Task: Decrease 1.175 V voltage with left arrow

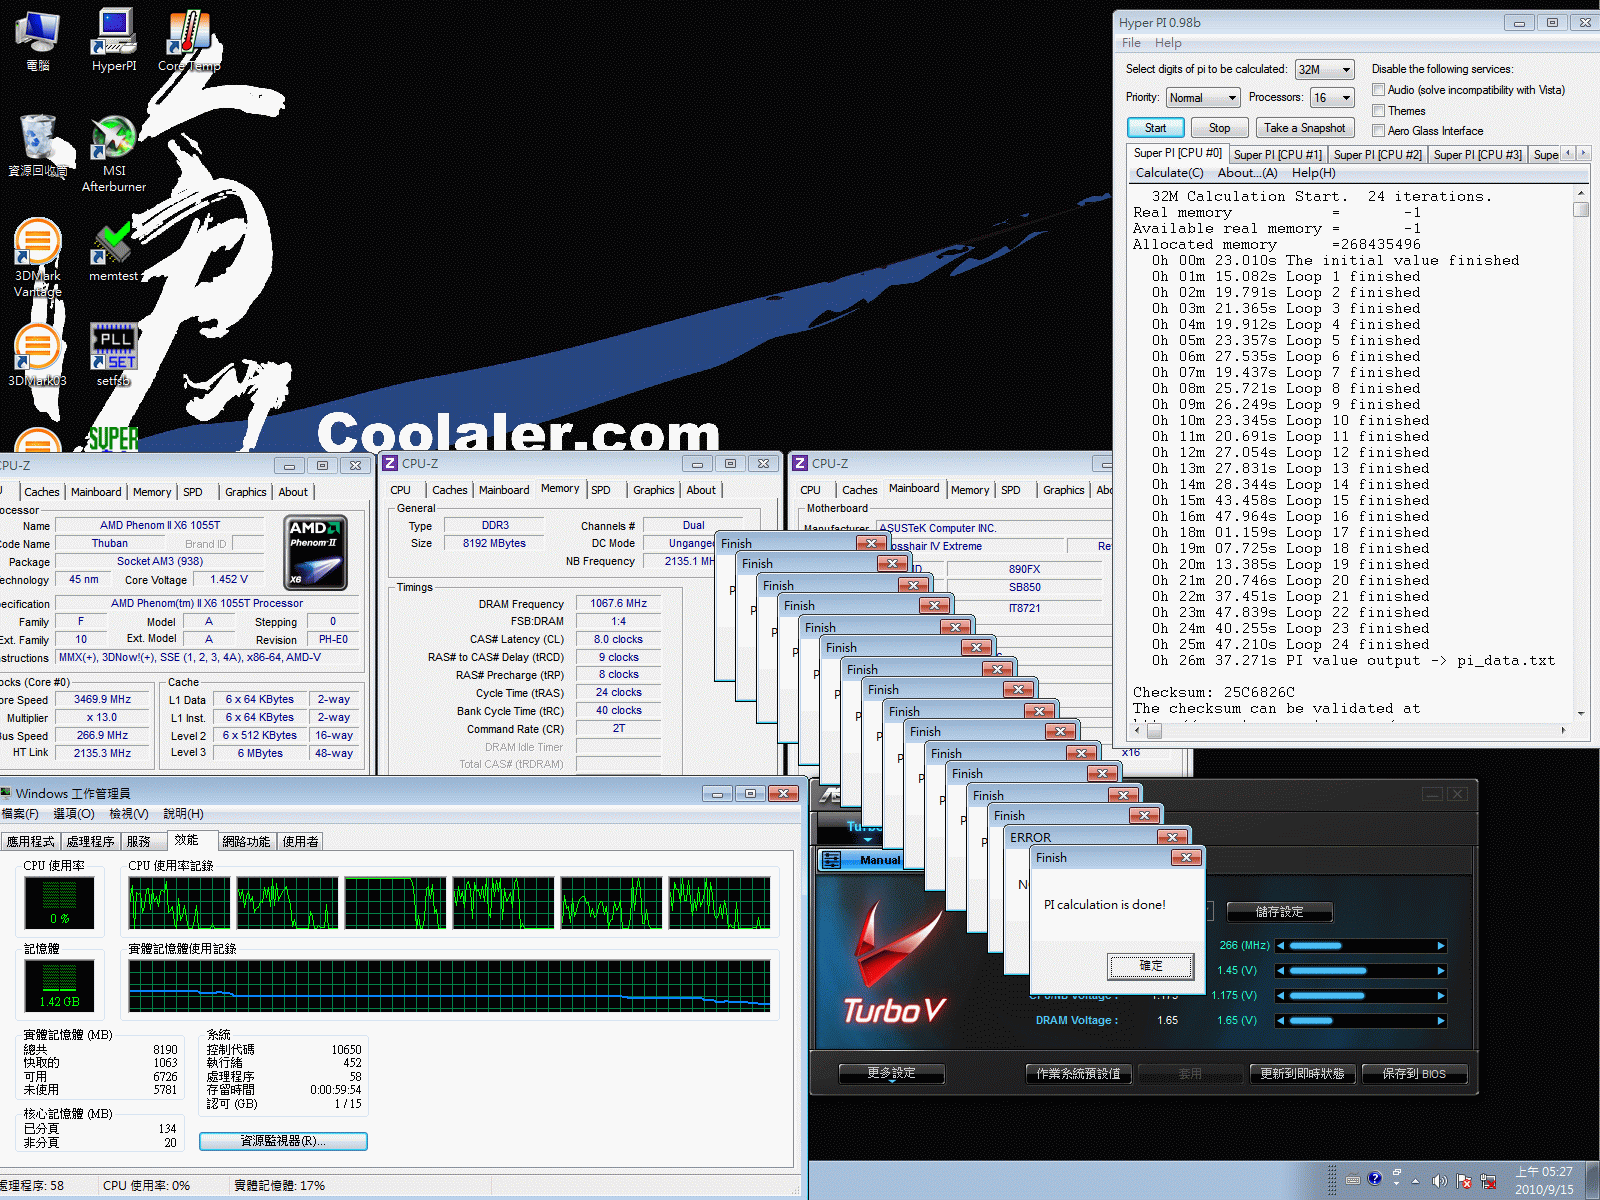Action: click(1280, 996)
